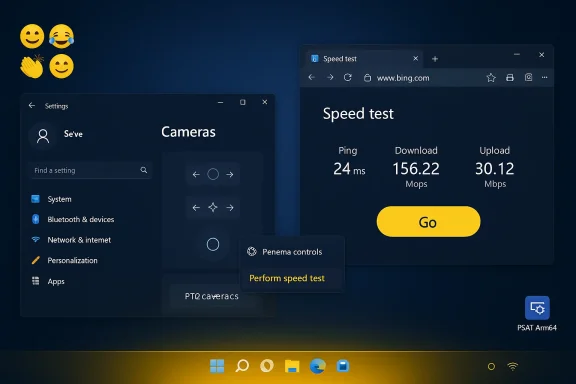This screenshot has height=384, width=576.
Task: Go forward in the browser
Action: pos(330,78)
